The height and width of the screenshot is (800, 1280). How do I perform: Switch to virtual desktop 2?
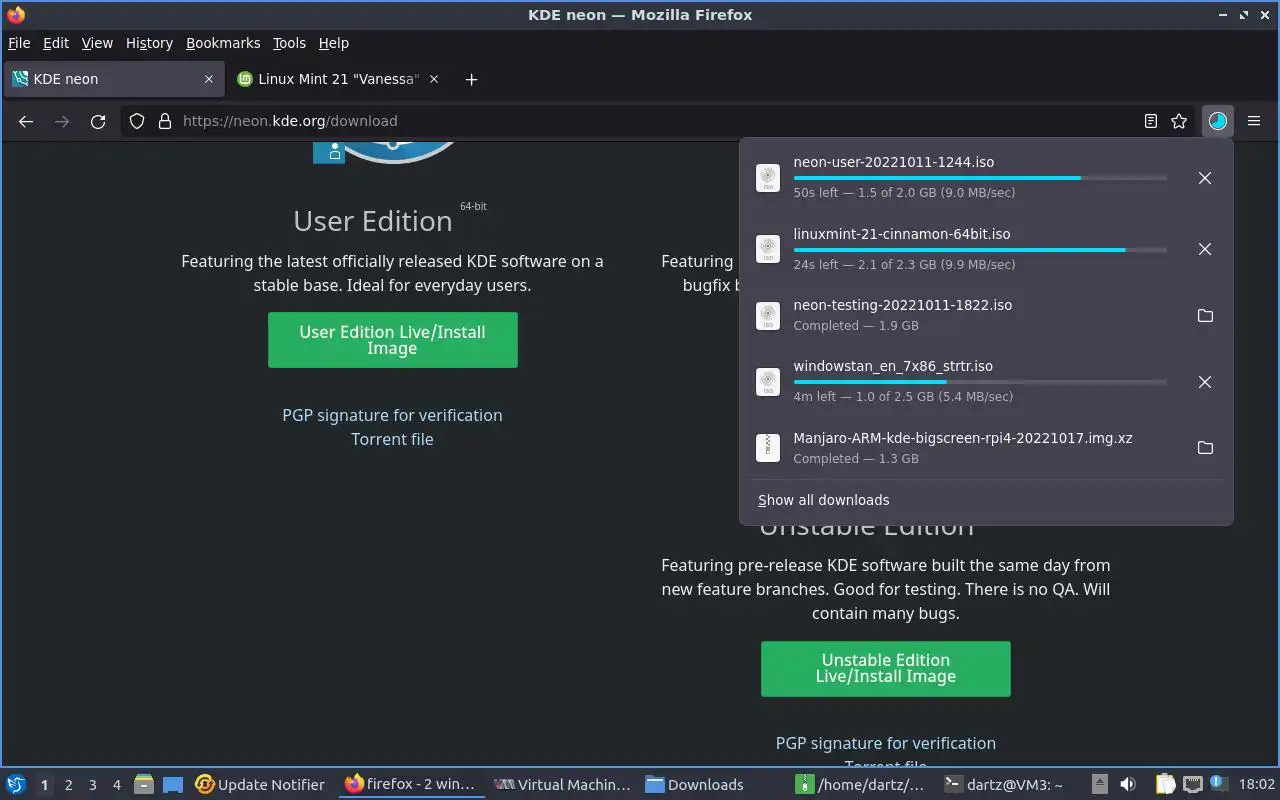(68, 785)
